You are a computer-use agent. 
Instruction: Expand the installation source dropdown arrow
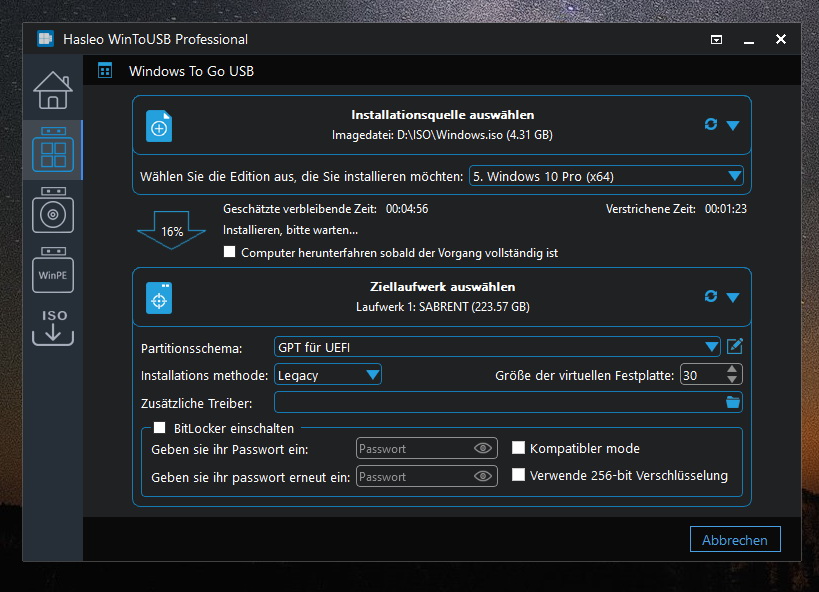pos(733,125)
